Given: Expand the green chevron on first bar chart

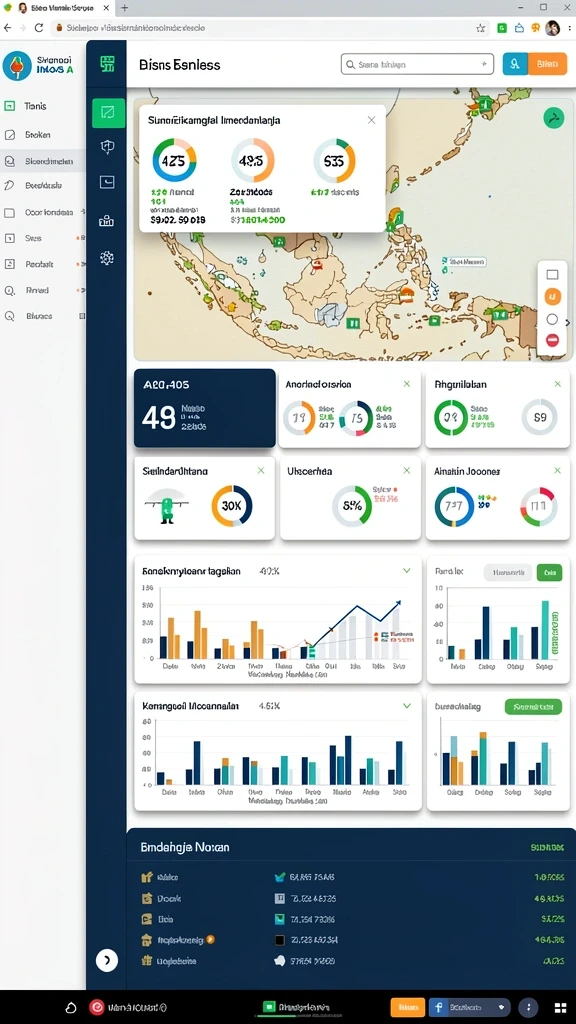Looking at the screenshot, I should click(407, 571).
